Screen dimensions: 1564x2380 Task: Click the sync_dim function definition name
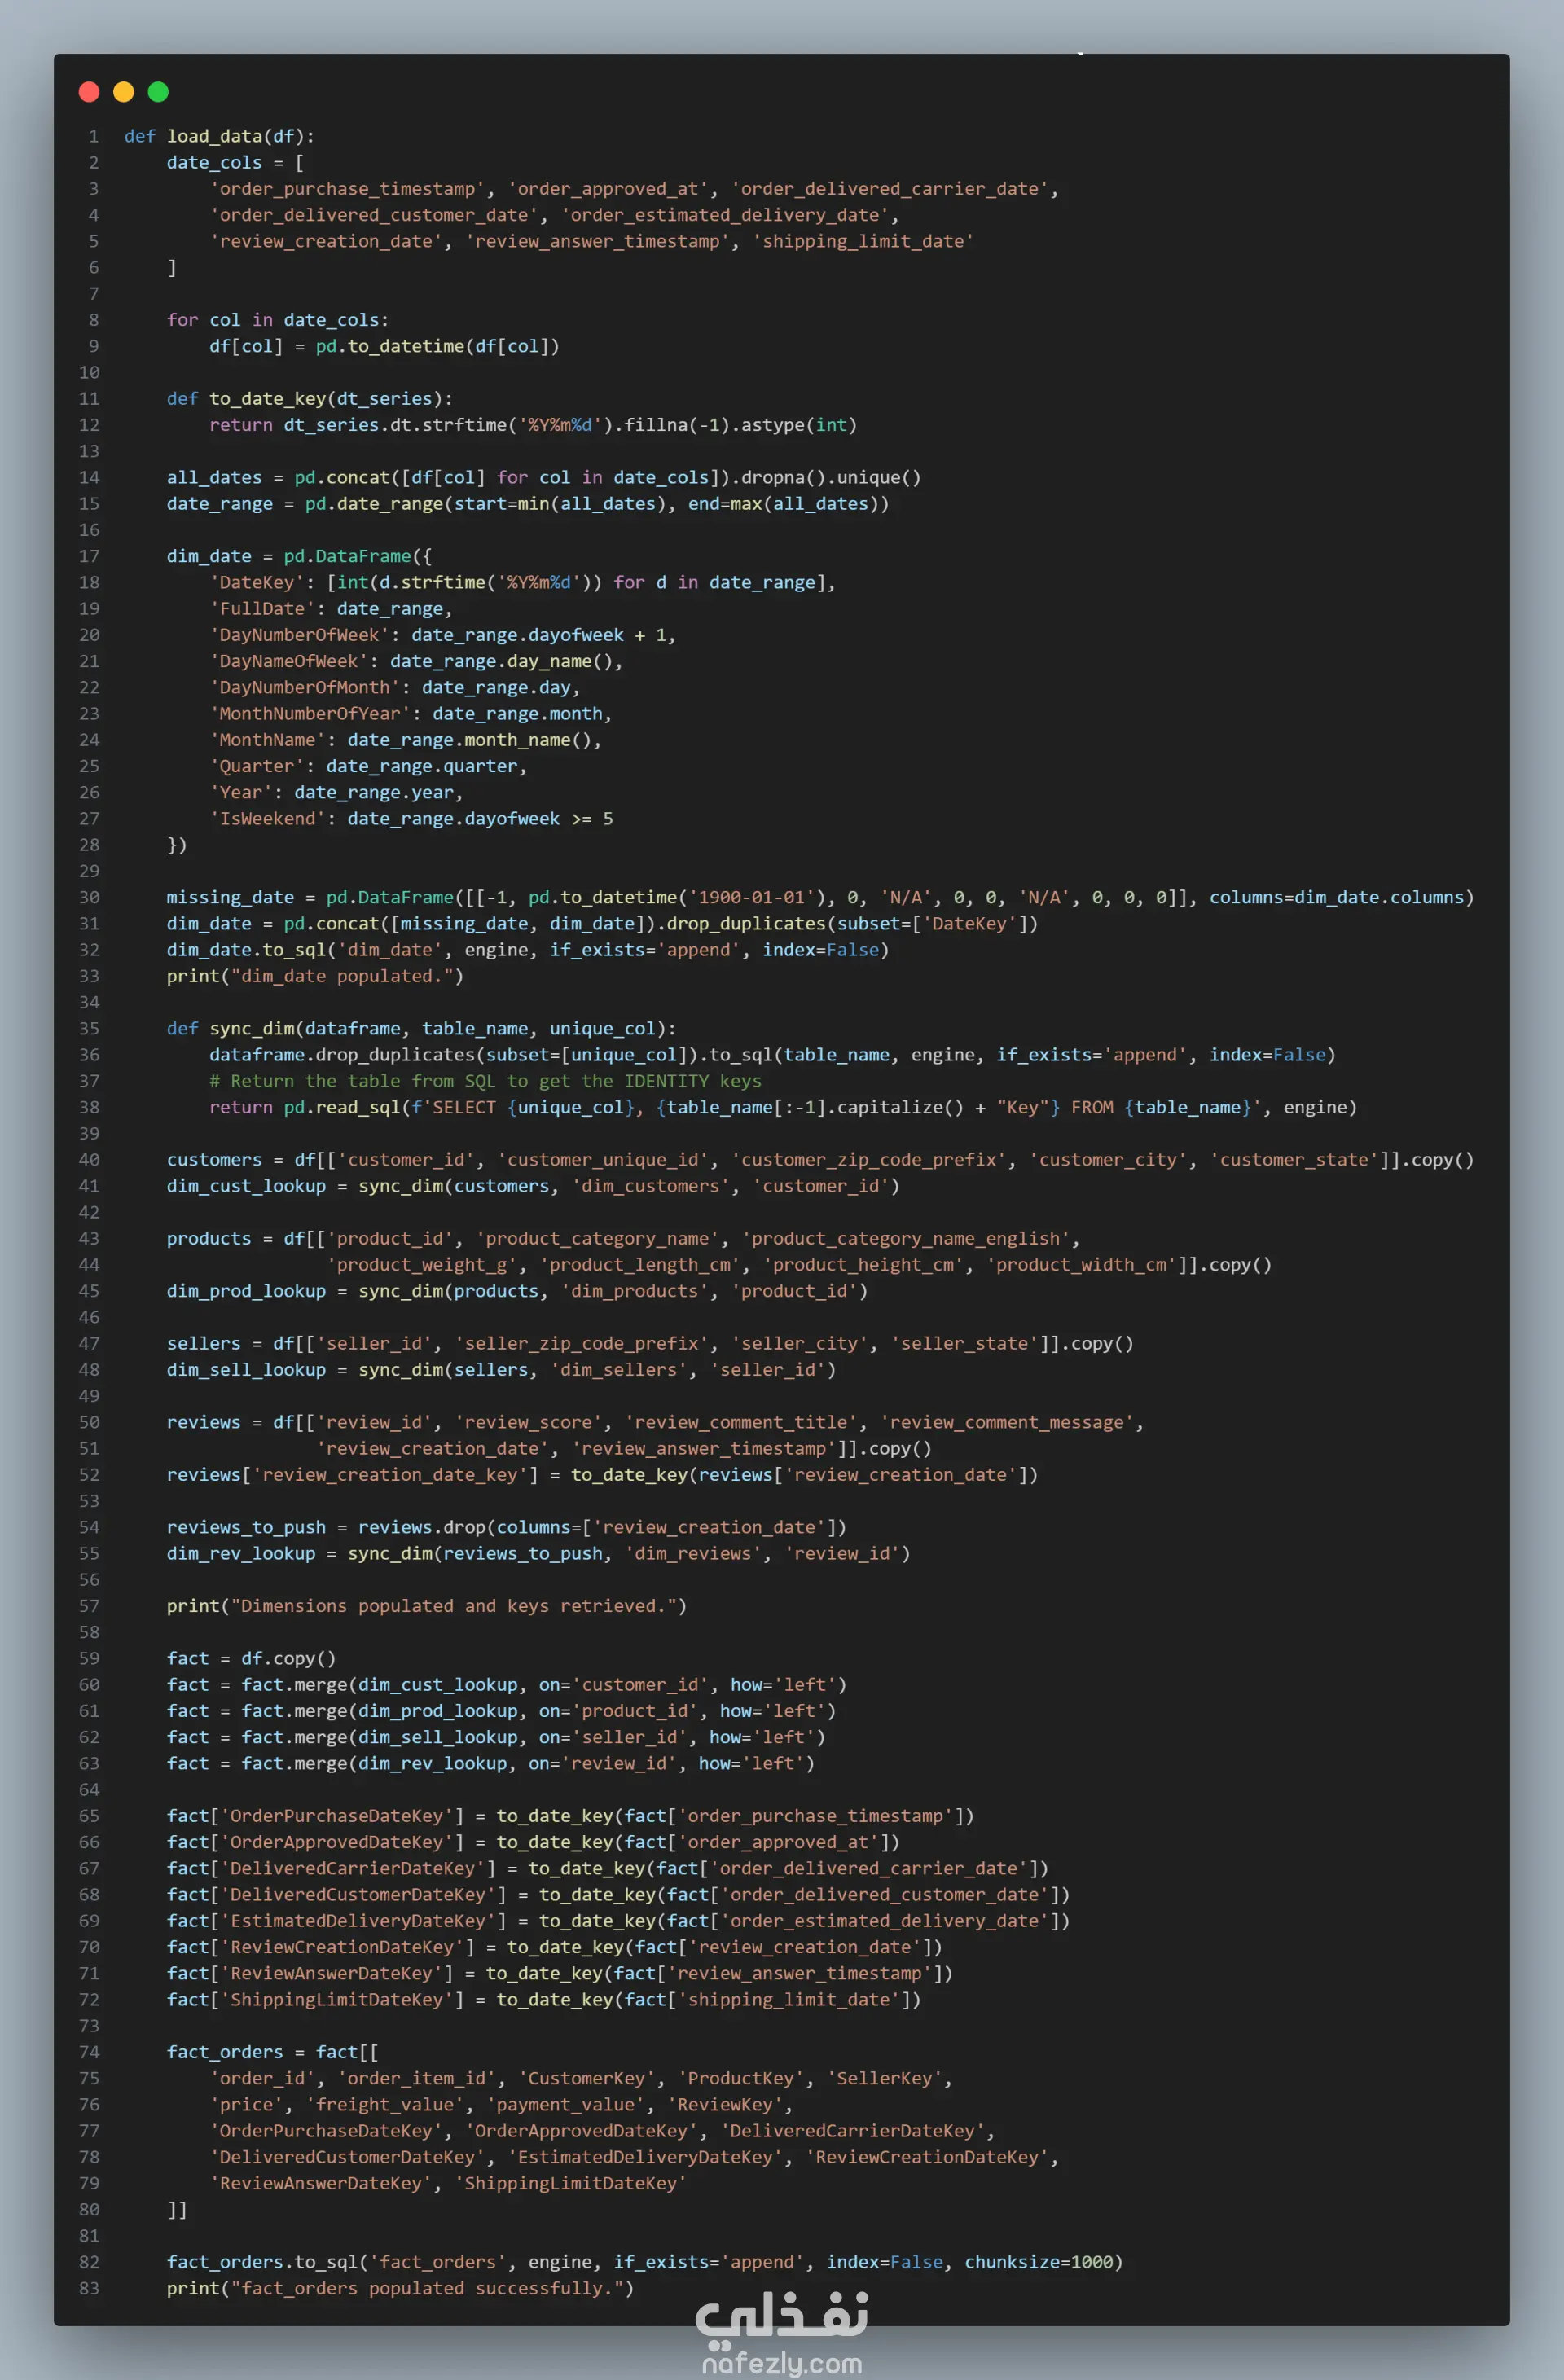[x=251, y=1028]
